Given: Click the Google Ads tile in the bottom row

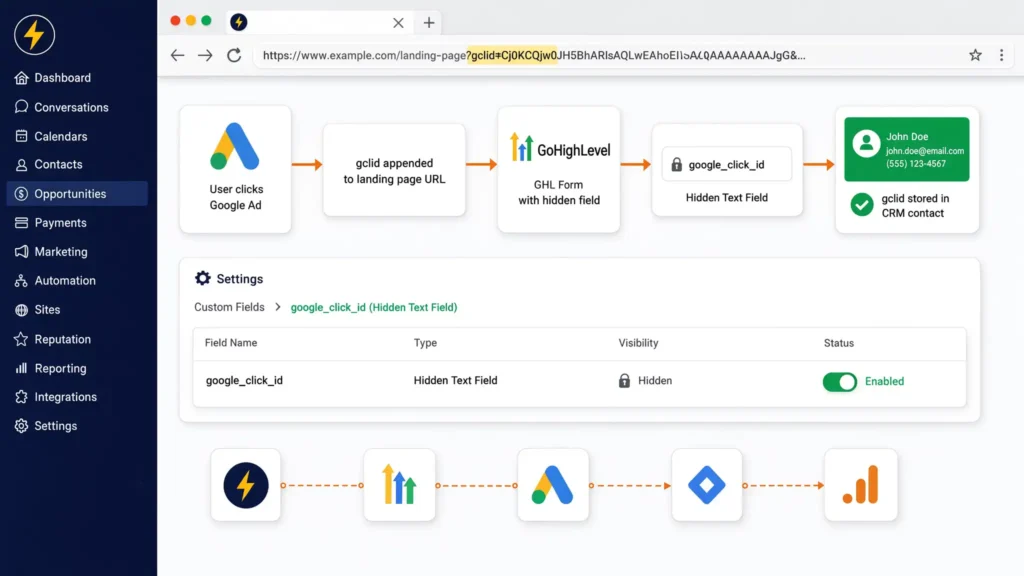Looking at the screenshot, I should pos(553,485).
